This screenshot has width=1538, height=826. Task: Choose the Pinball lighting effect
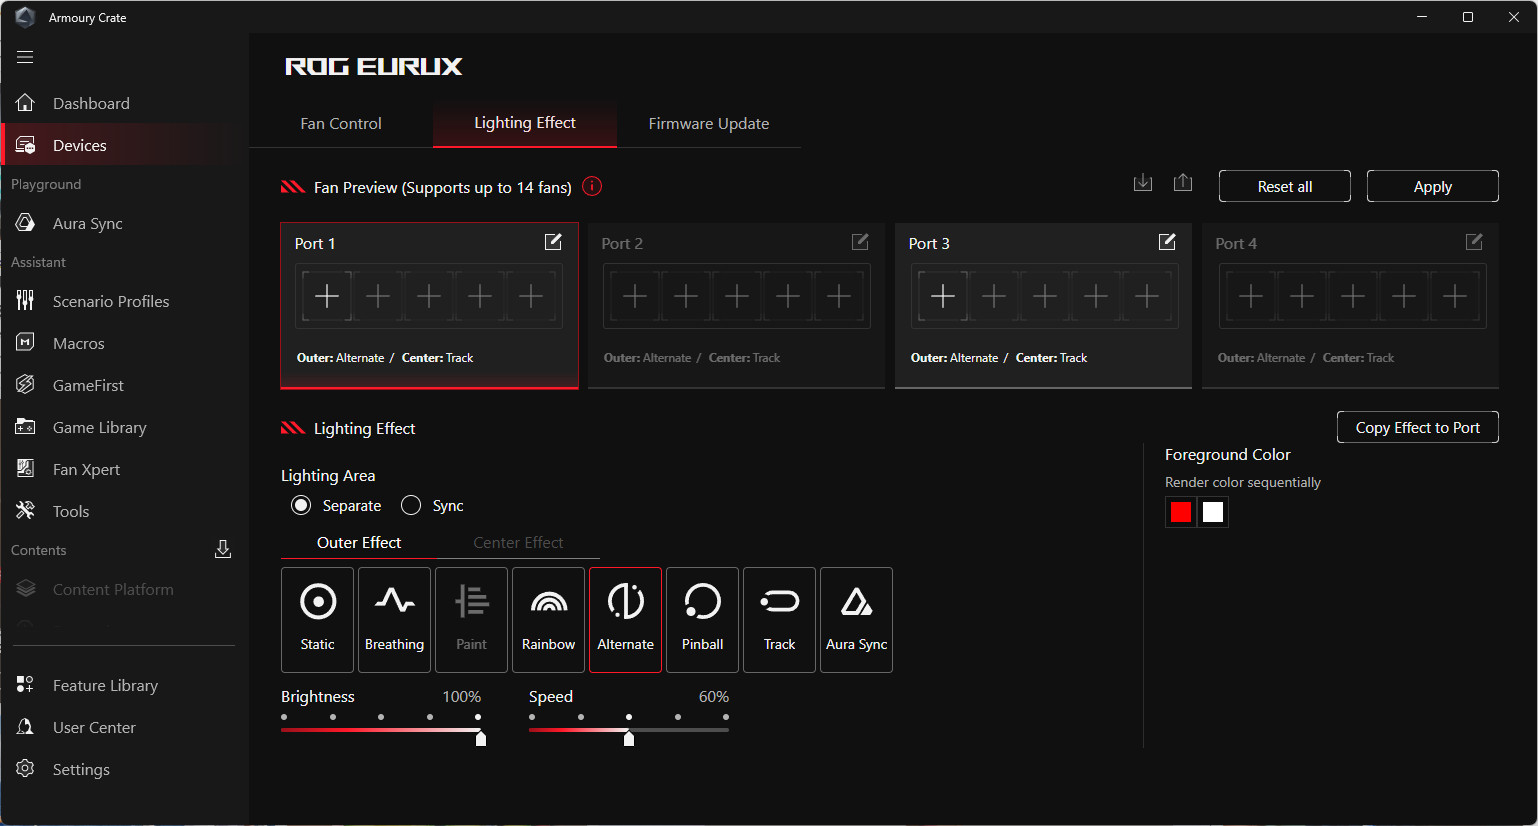pos(703,620)
